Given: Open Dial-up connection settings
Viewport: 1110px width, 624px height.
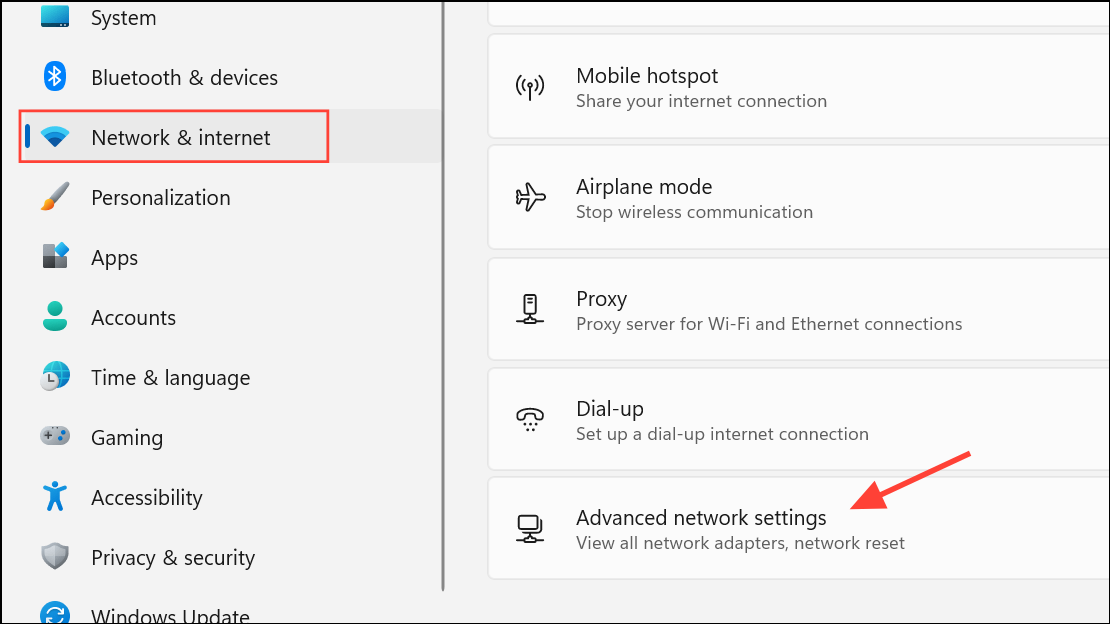Looking at the screenshot, I should 799,419.
